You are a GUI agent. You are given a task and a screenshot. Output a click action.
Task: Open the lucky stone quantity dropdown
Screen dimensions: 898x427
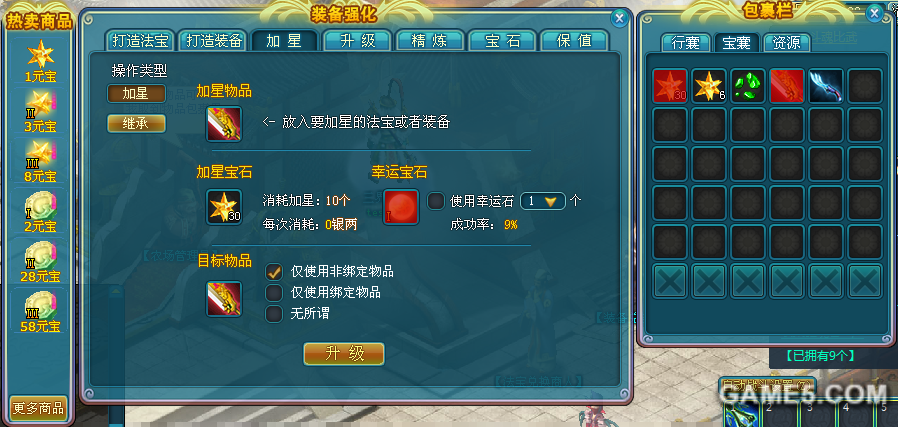pyautogui.click(x=542, y=201)
